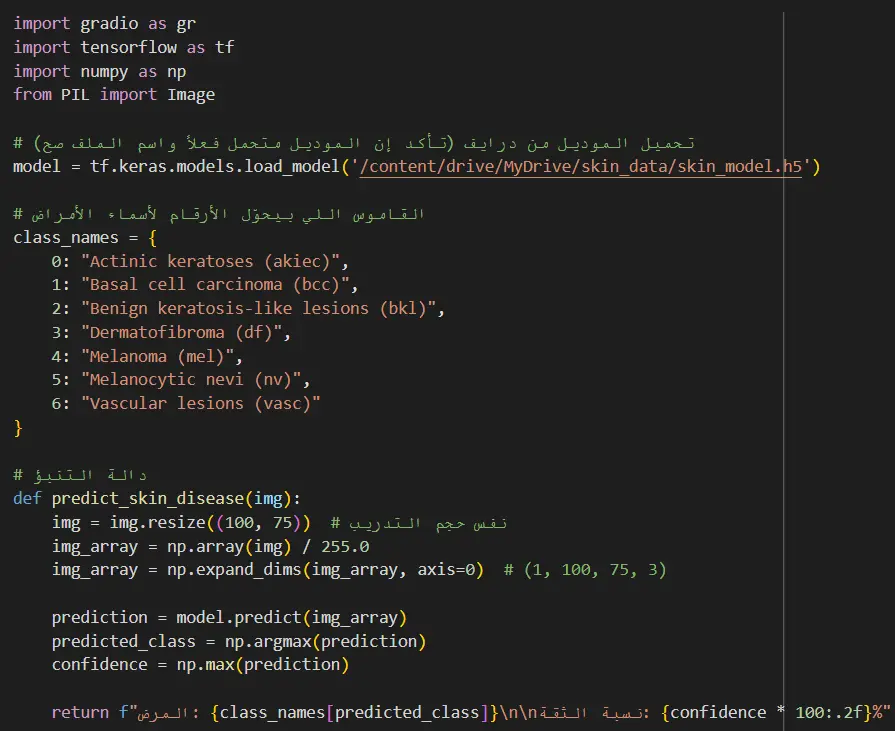The image size is (895, 731).
Task: Click the 'confidence = np.max(prediction)' line
Action: tap(200, 665)
